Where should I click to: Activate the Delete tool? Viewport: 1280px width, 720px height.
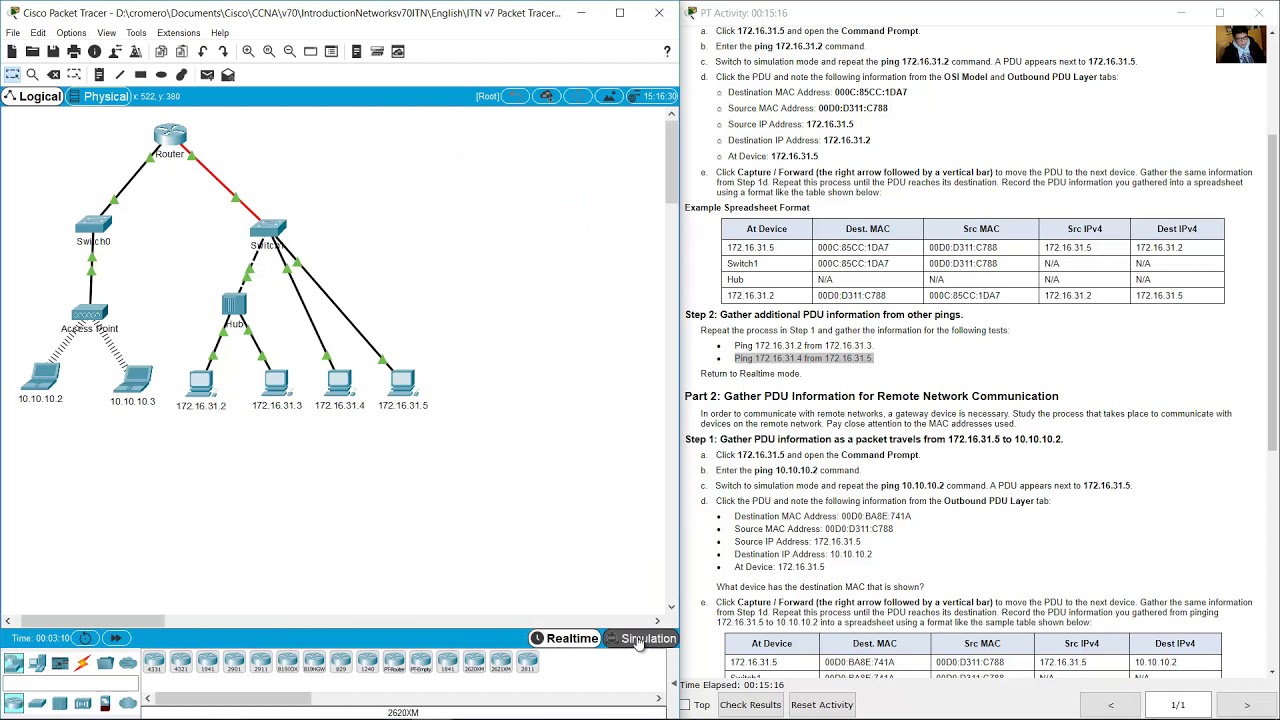(53, 74)
